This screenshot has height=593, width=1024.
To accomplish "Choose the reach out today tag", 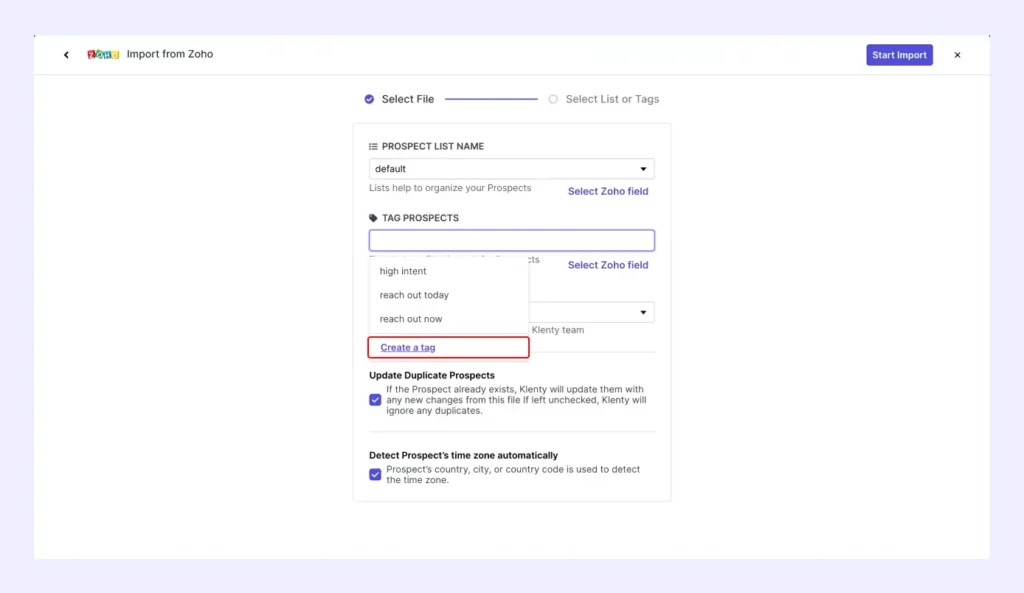I will tap(414, 295).
